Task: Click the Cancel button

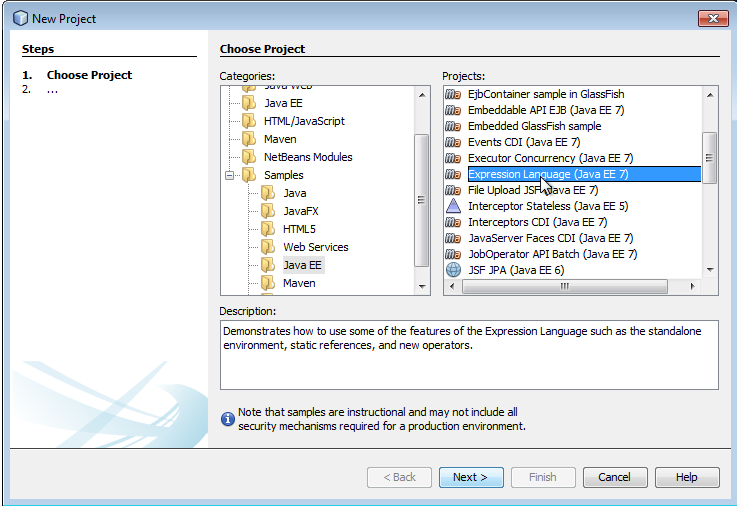Action: [x=615, y=477]
